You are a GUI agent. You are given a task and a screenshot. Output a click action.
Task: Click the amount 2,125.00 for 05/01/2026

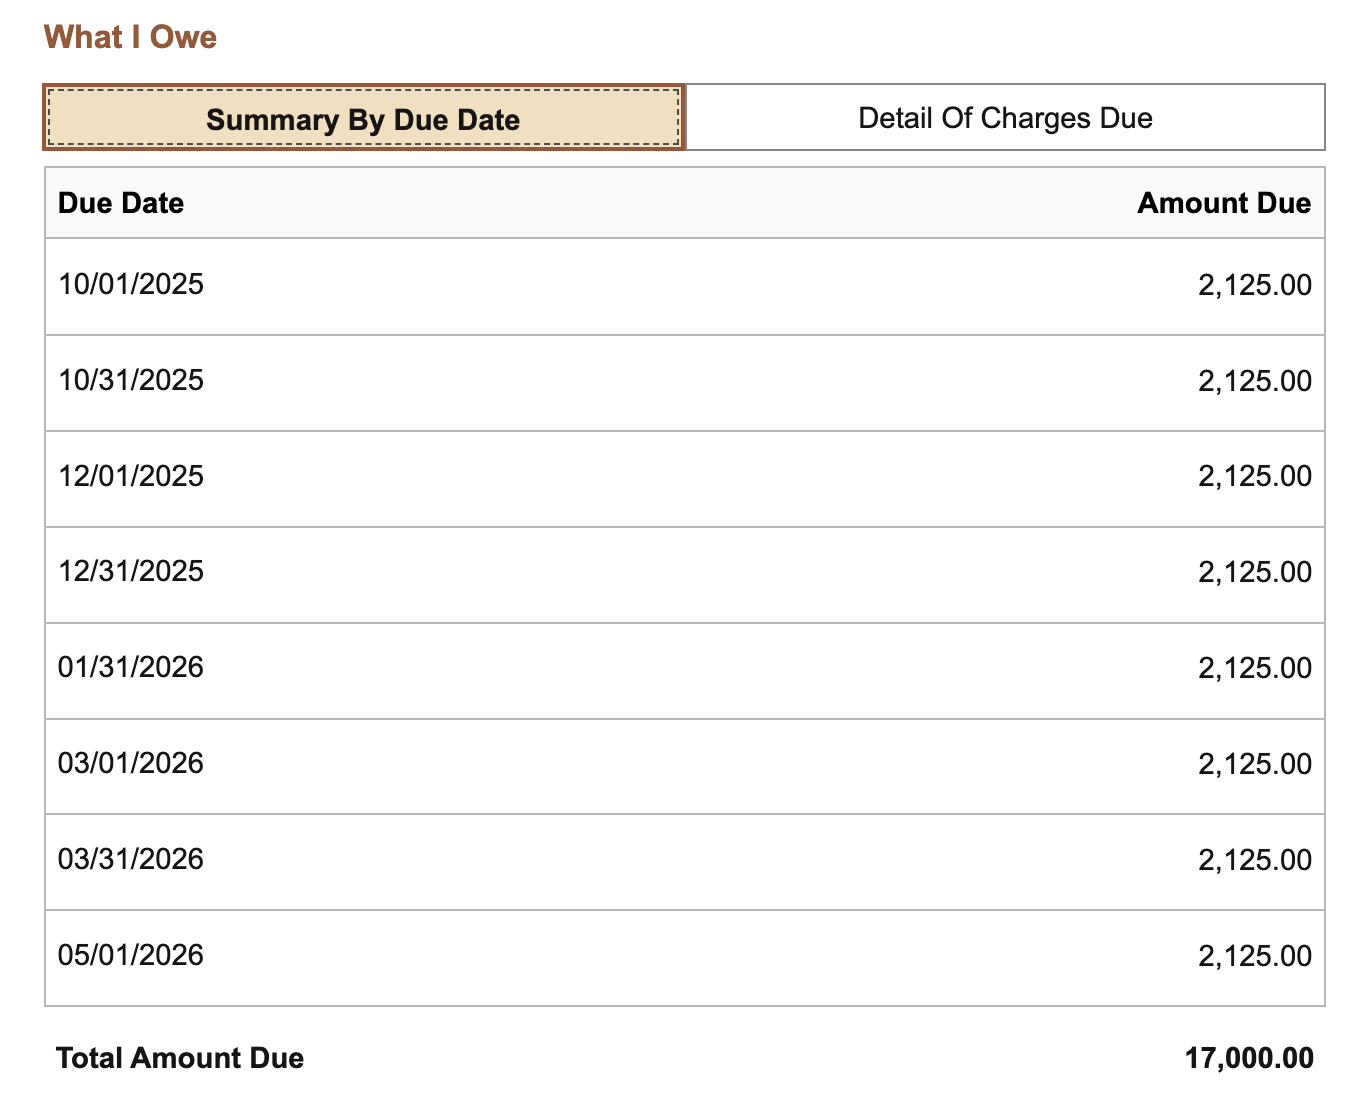[x=1255, y=956]
